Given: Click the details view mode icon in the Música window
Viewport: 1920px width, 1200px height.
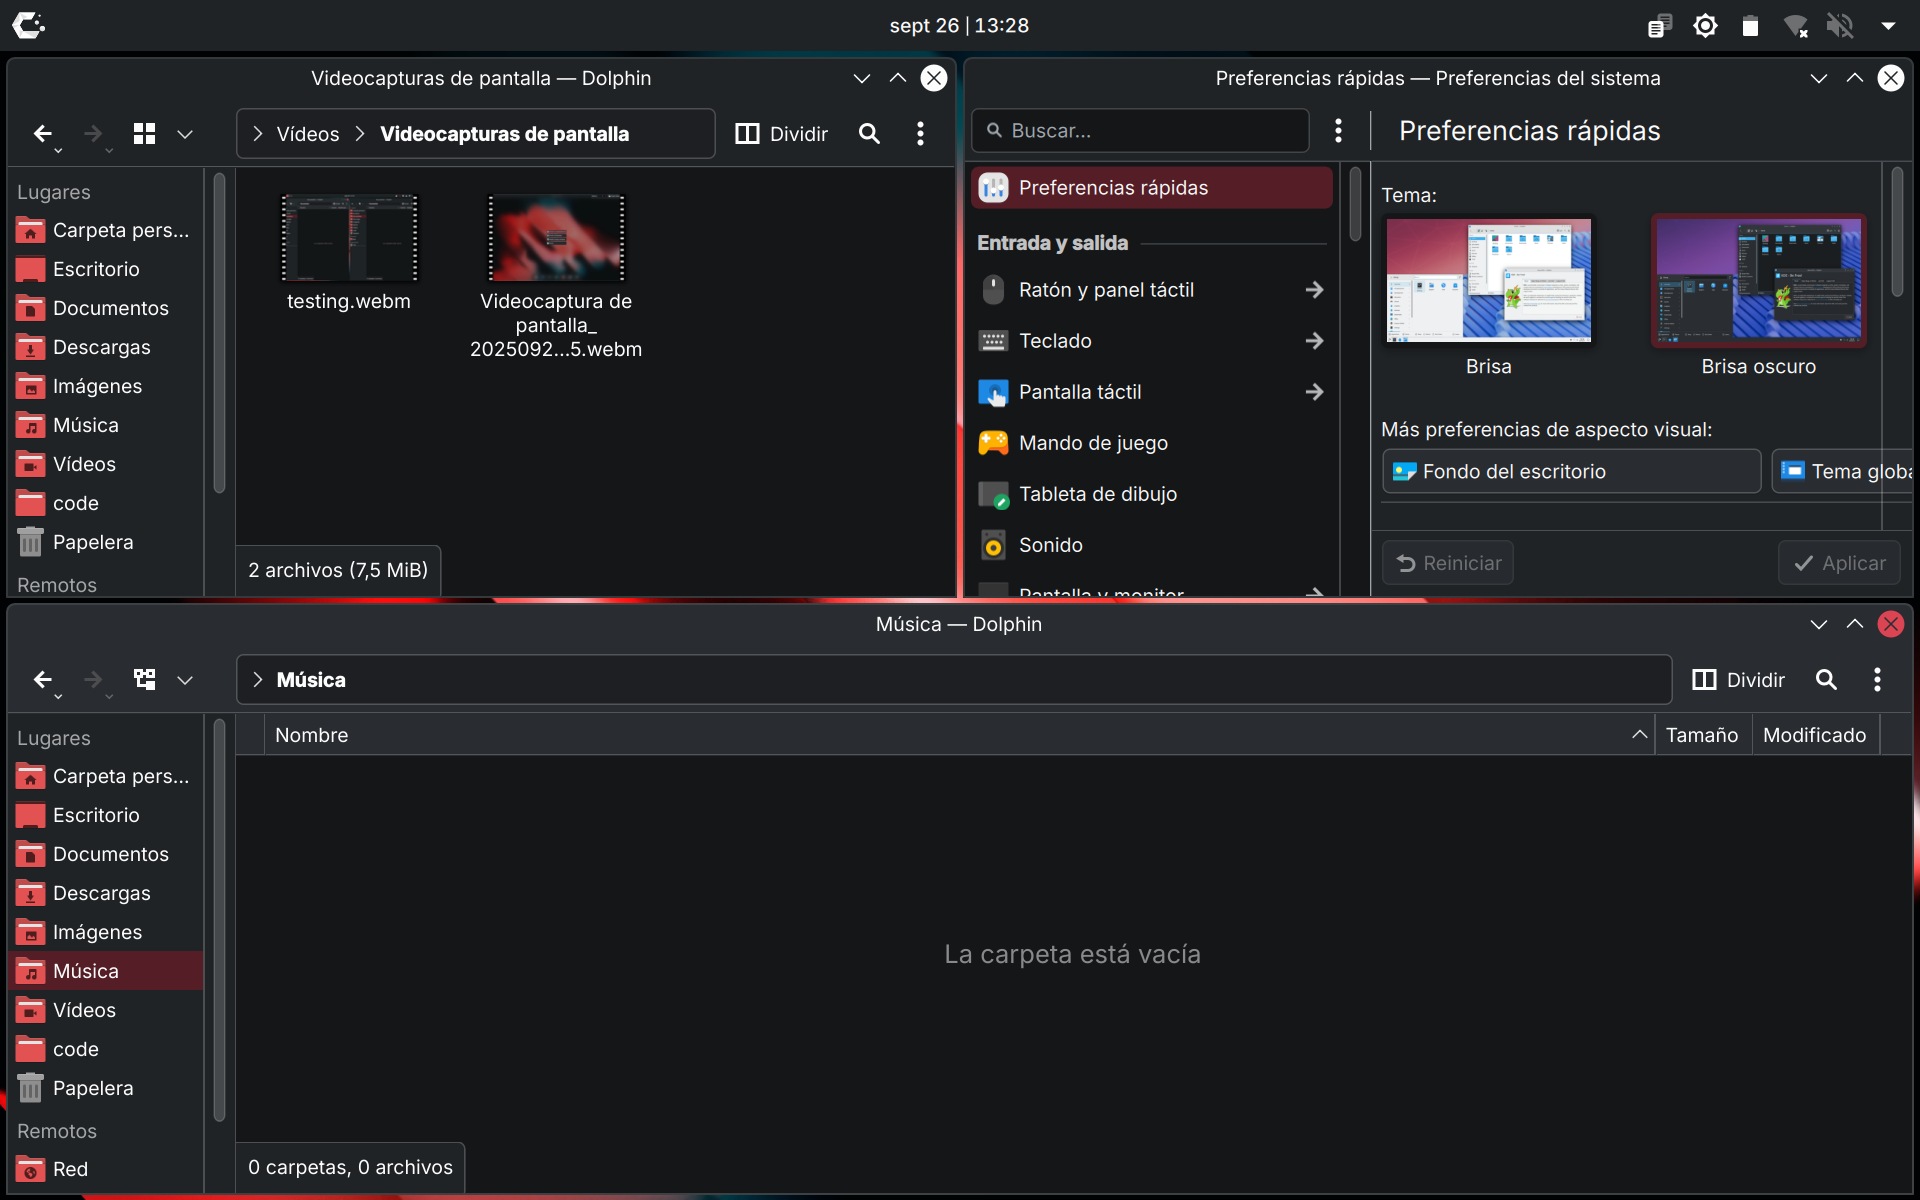Looking at the screenshot, I should tap(144, 679).
